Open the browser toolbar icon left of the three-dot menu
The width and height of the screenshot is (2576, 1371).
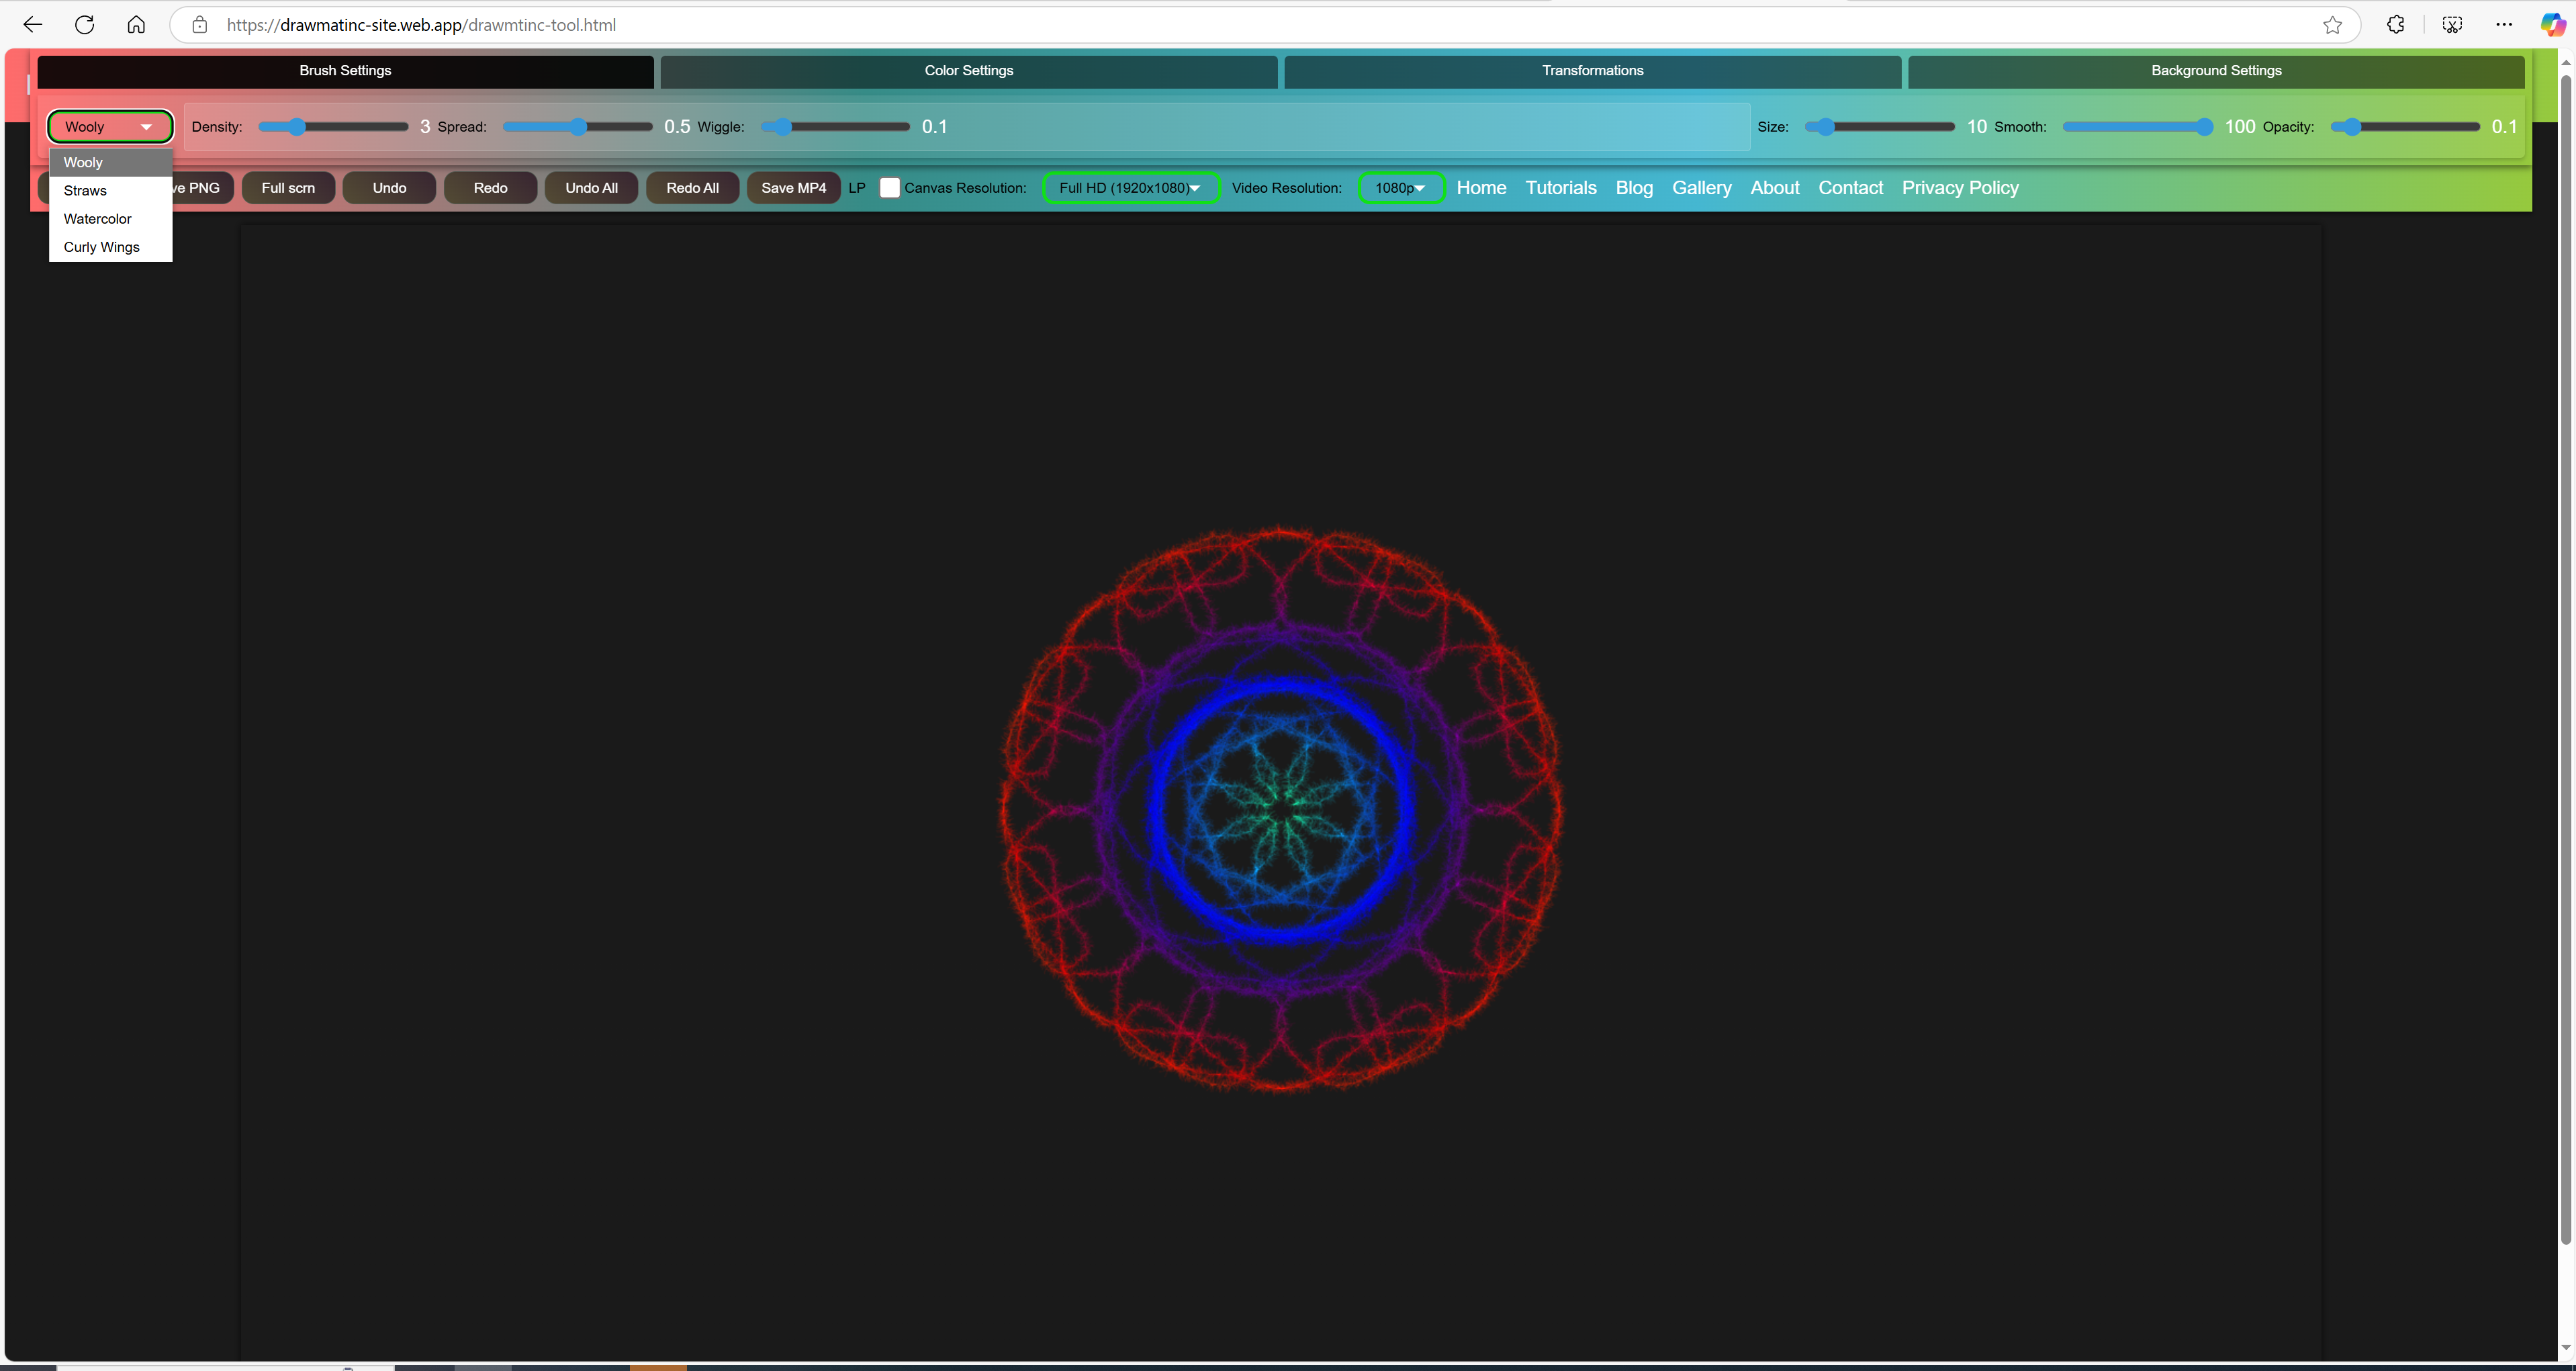point(2452,25)
